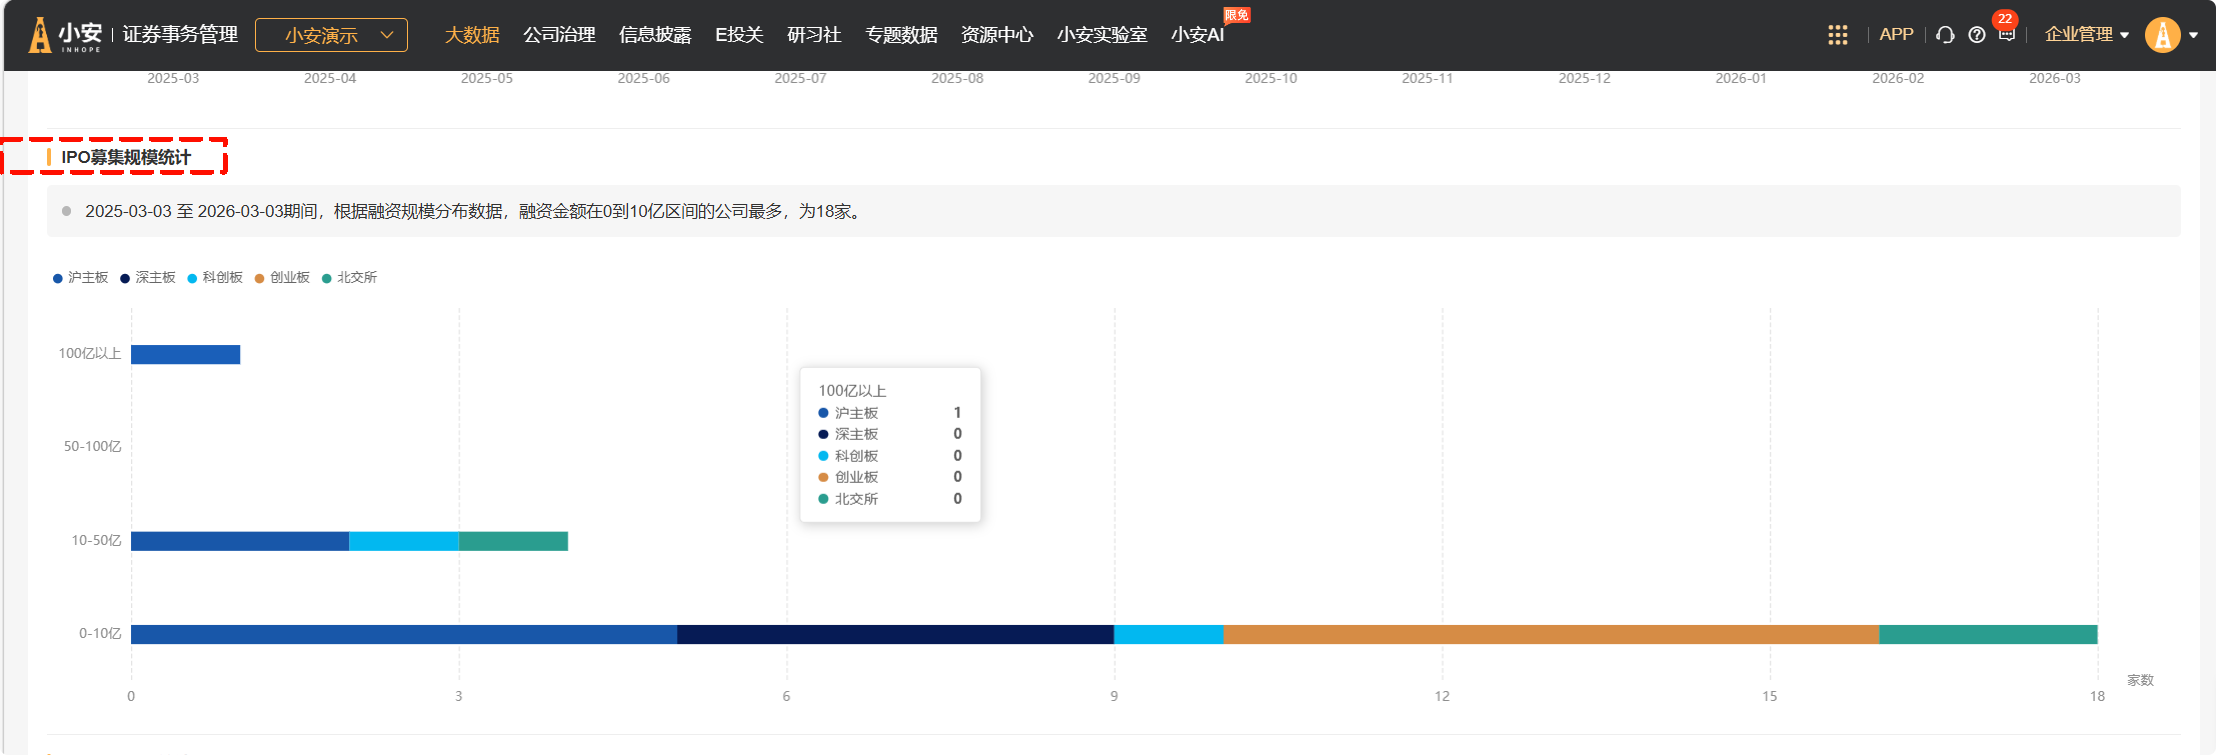Viewport: 2216px width, 755px height.
Task: Toggle 沪主板 series in chart legend
Action: (x=80, y=278)
